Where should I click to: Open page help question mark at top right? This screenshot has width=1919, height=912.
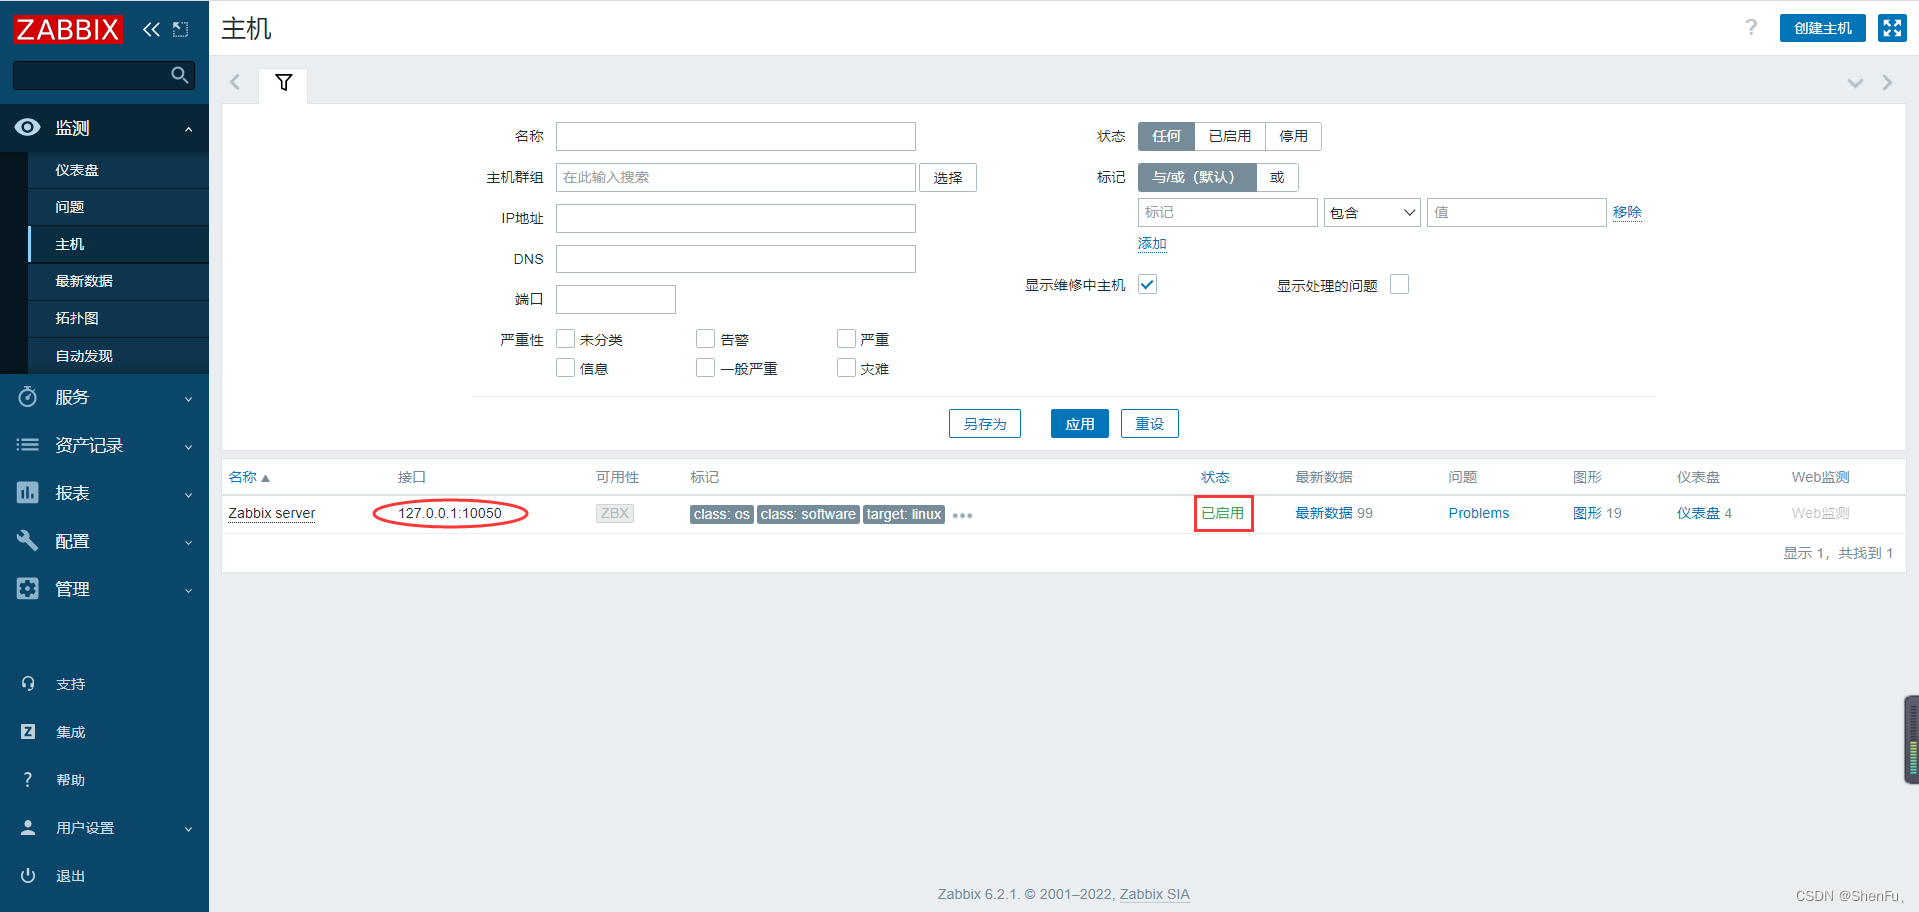1751,28
